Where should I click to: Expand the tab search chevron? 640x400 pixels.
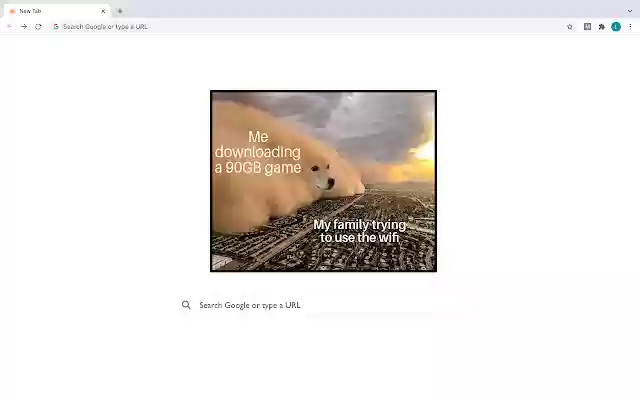(x=630, y=11)
